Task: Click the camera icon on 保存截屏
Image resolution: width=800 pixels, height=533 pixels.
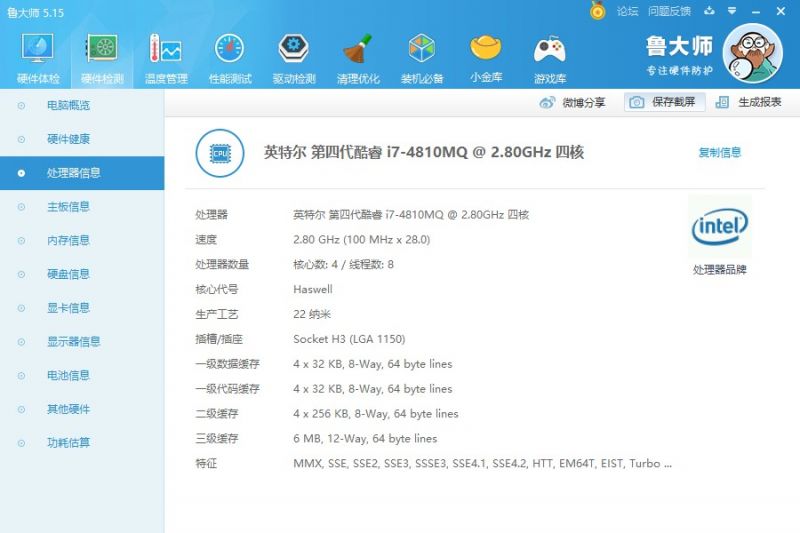Action: [636, 103]
